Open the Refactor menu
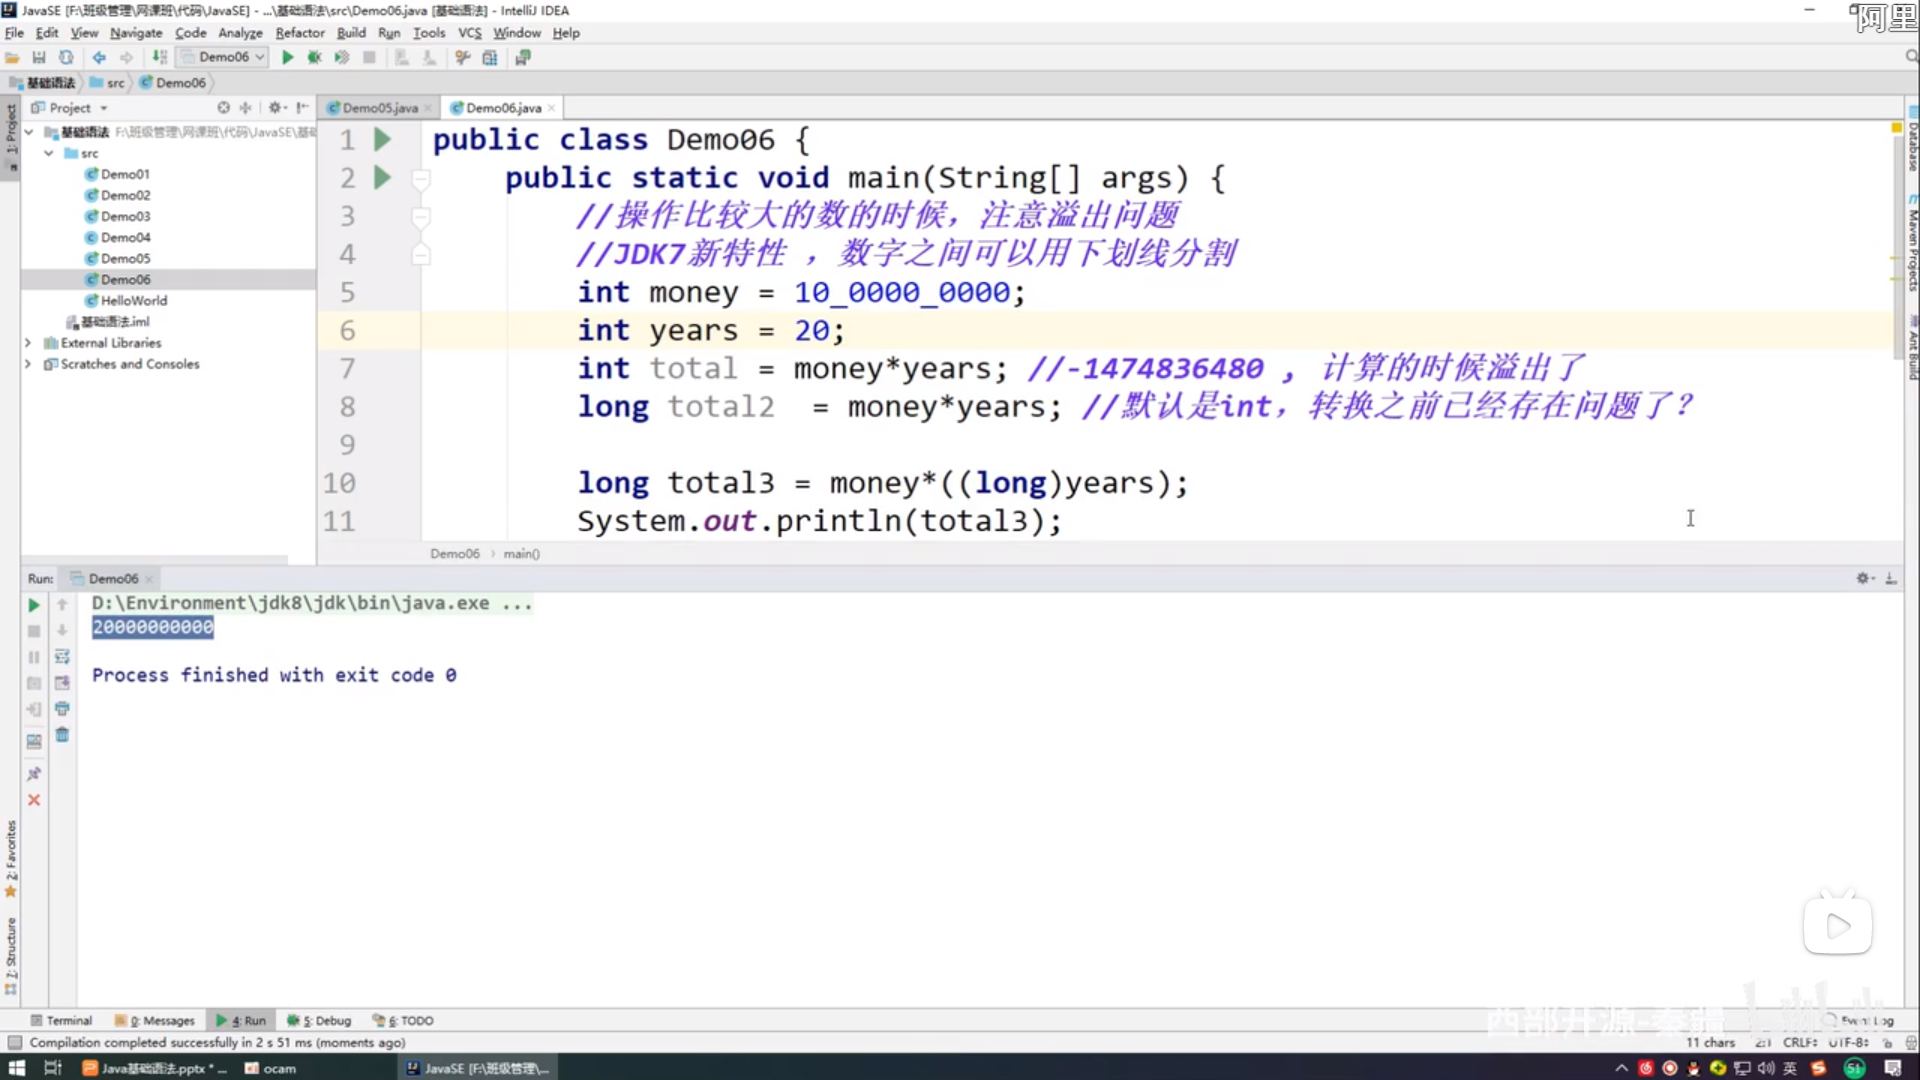The width and height of the screenshot is (1920, 1080). pyautogui.click(x=300, y=33)
